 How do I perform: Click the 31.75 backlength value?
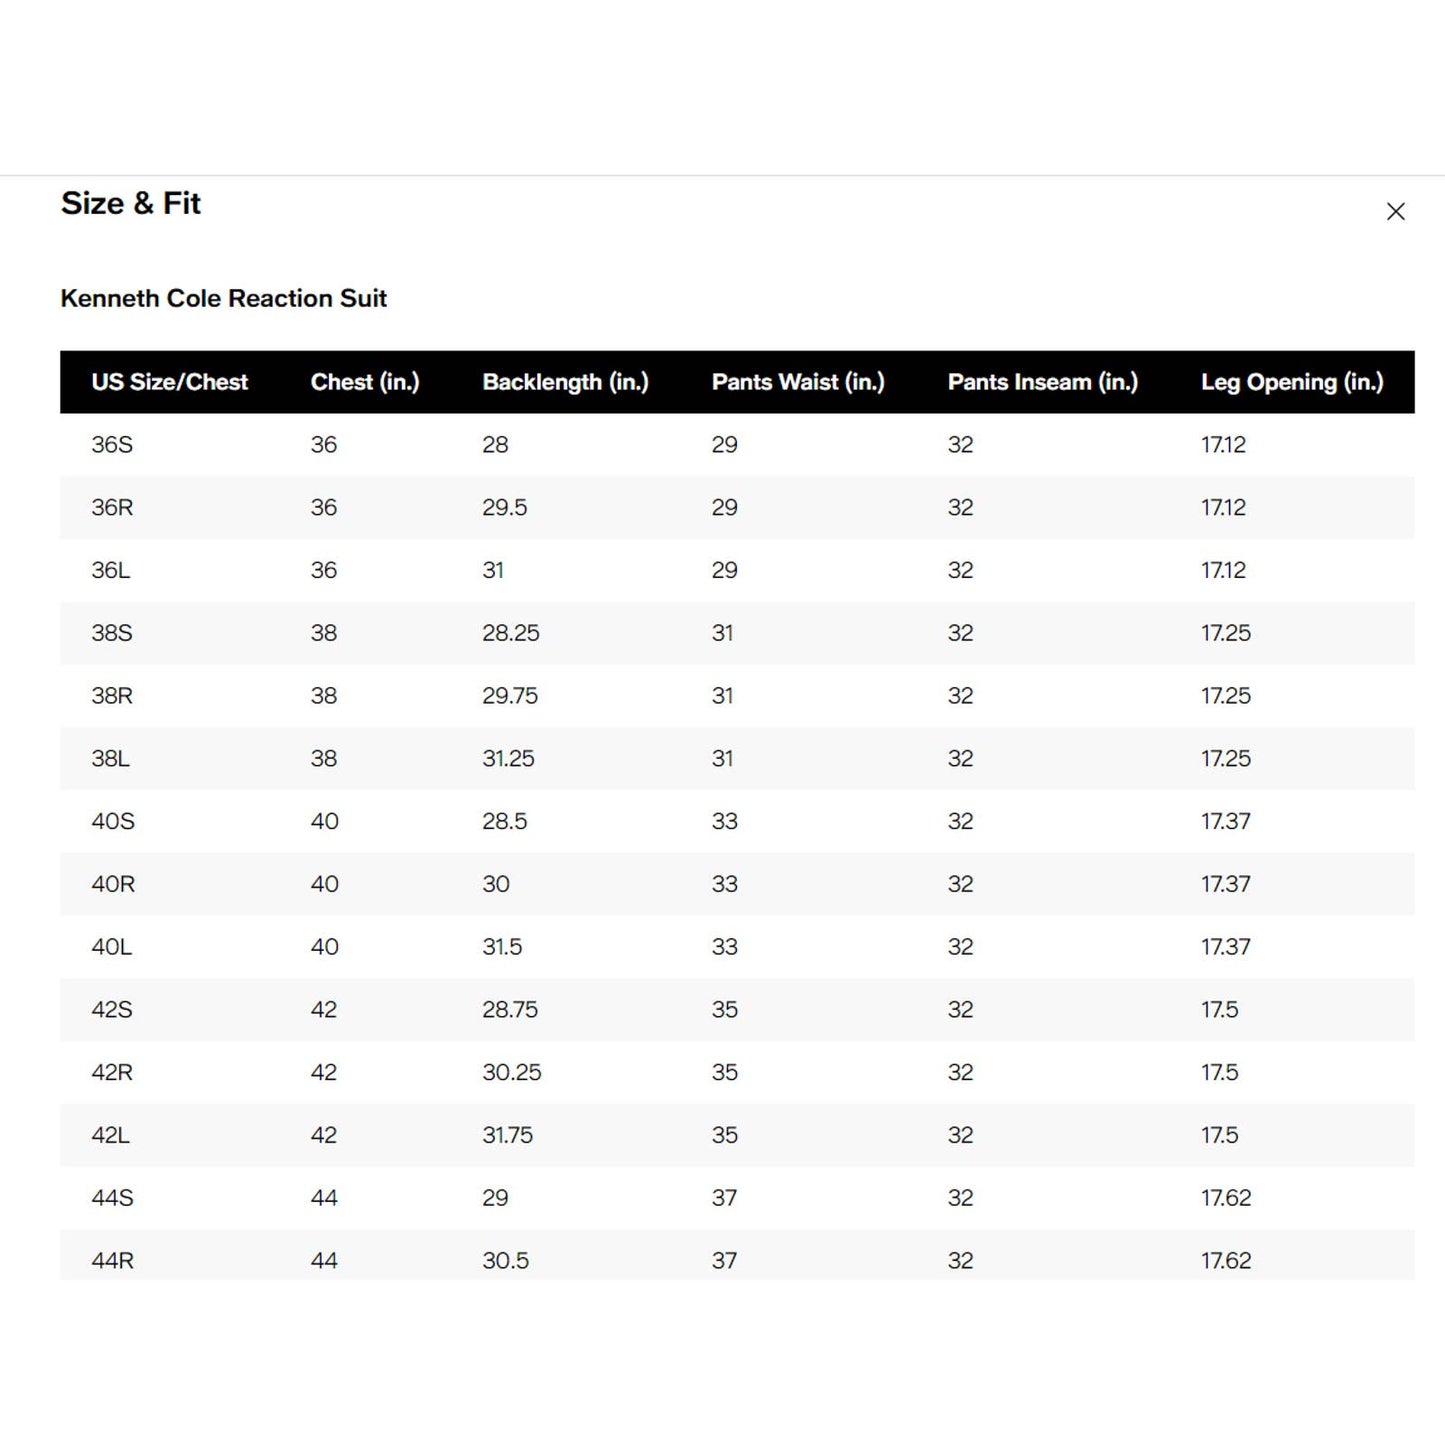pyautogui.click(x=508, y=1135)
